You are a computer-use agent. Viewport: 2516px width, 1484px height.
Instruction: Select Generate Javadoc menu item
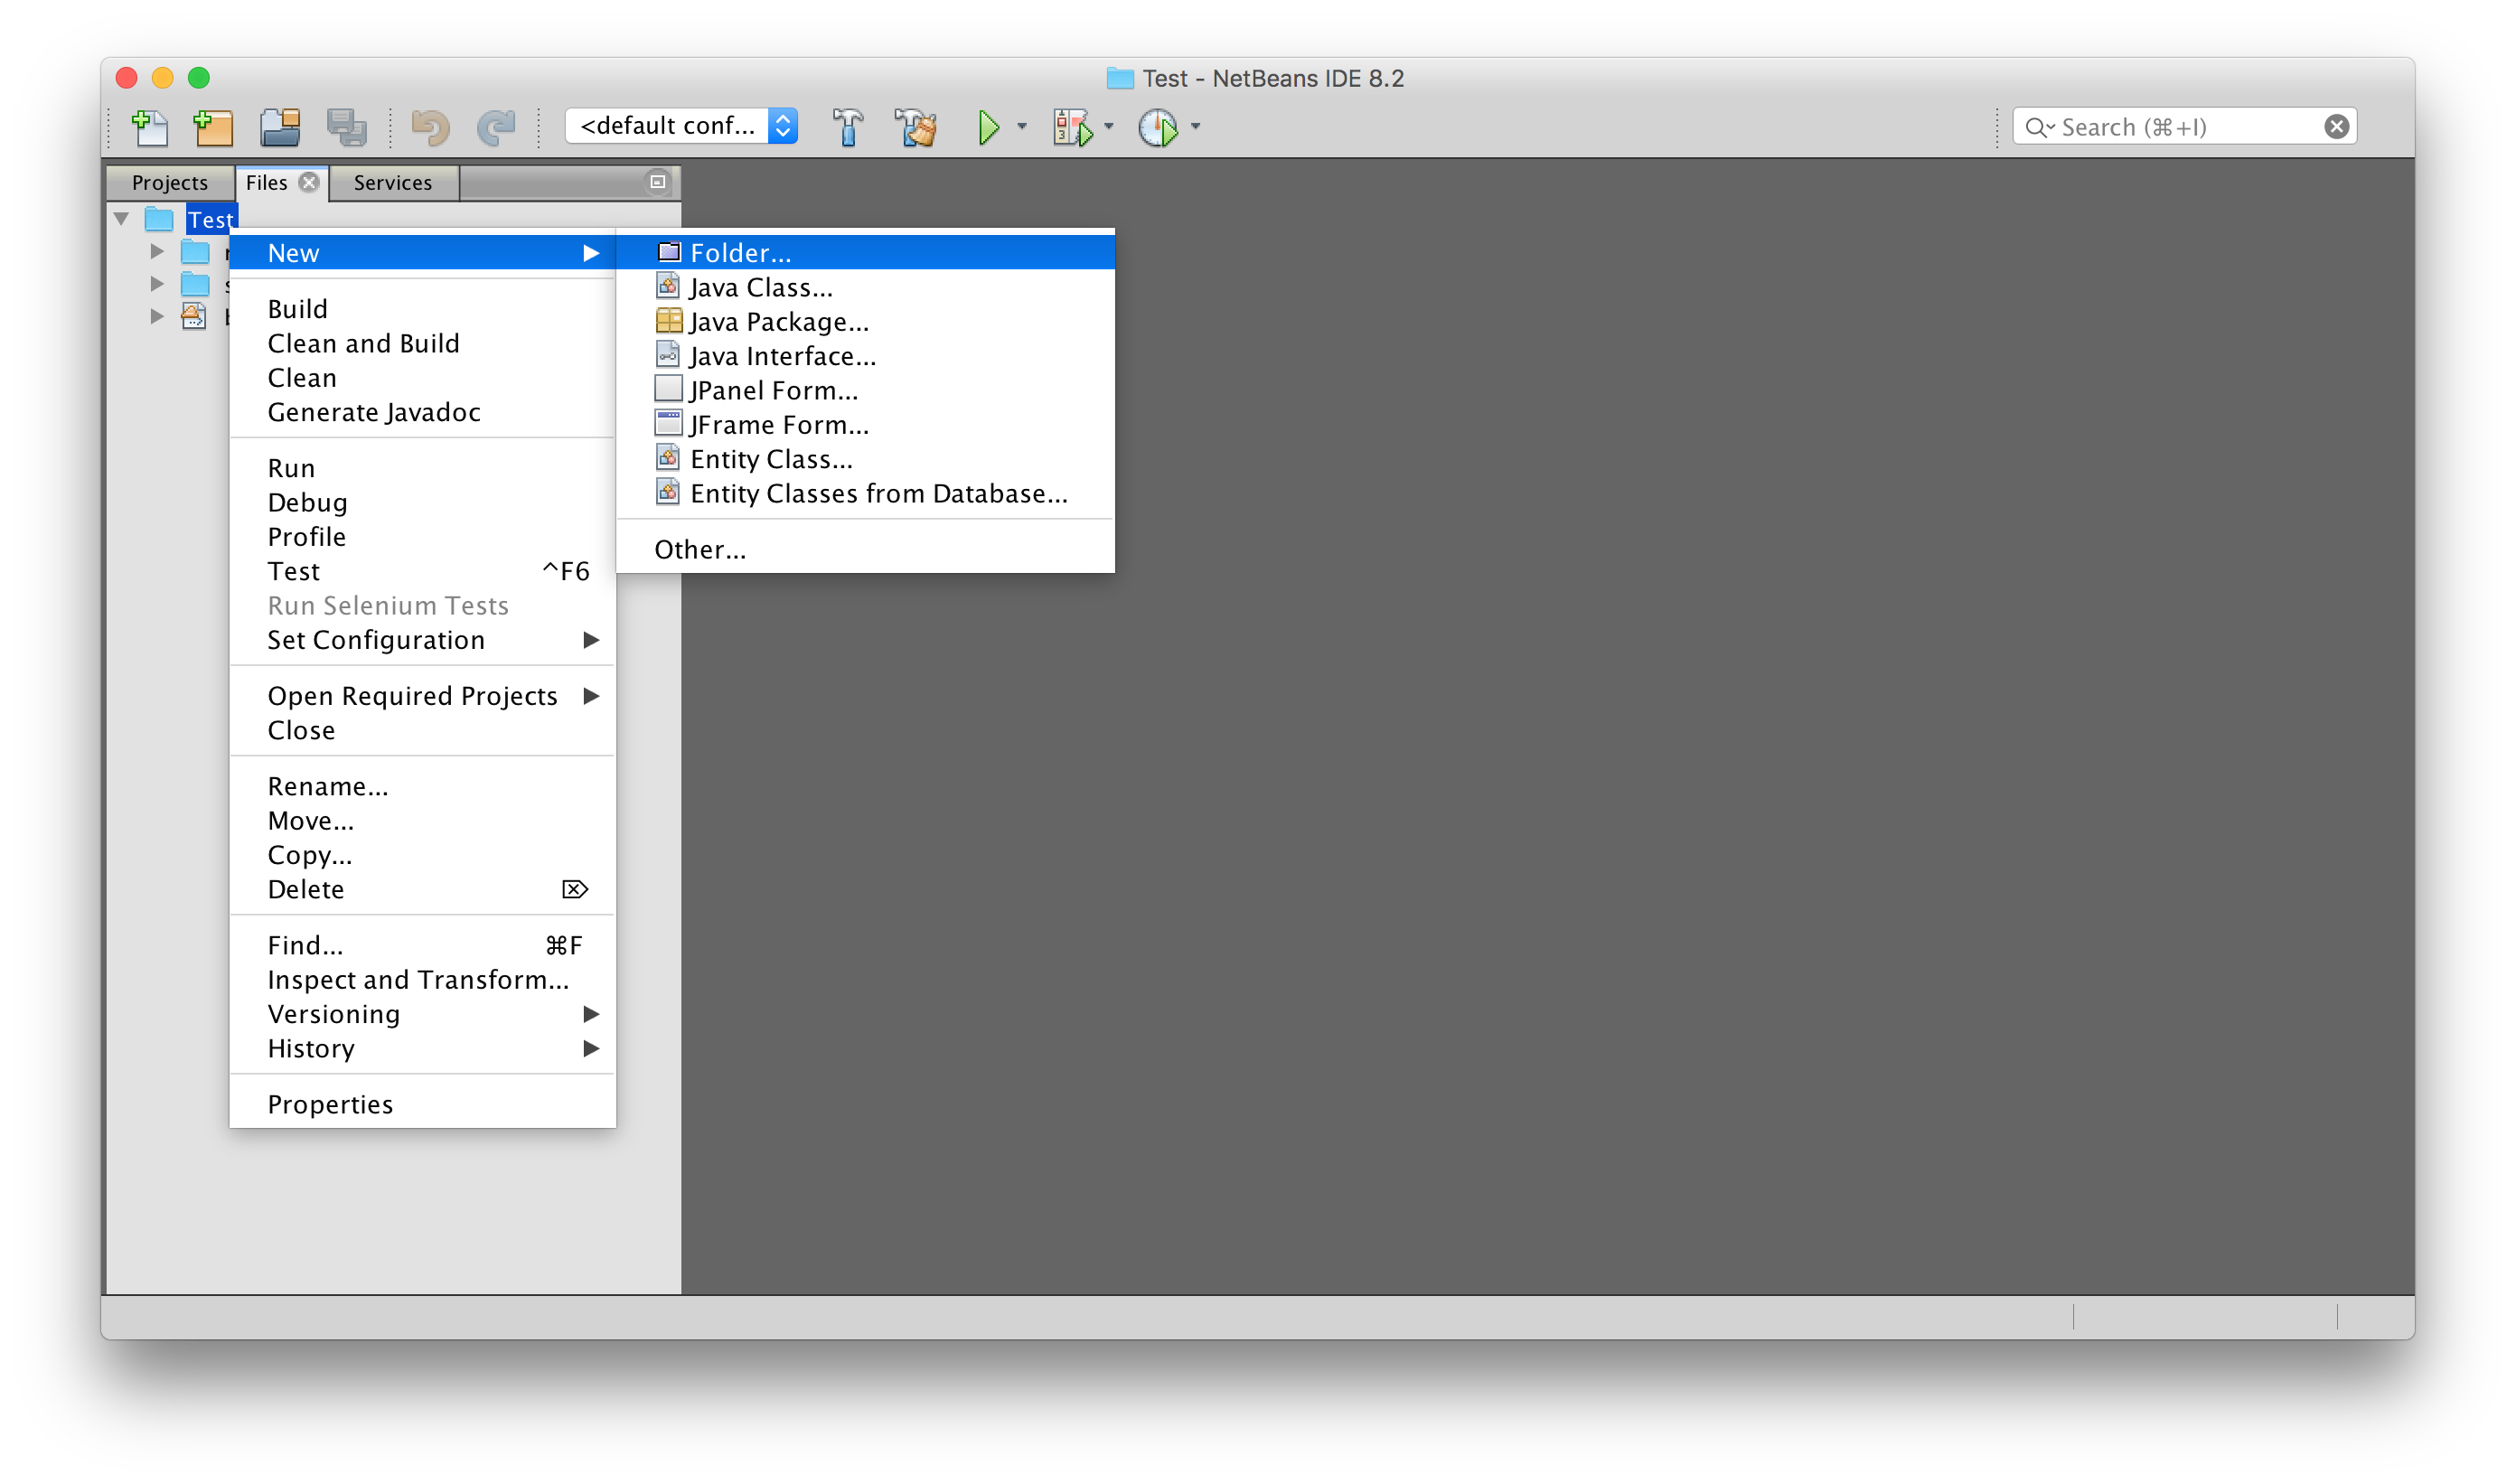click(423, 412)
